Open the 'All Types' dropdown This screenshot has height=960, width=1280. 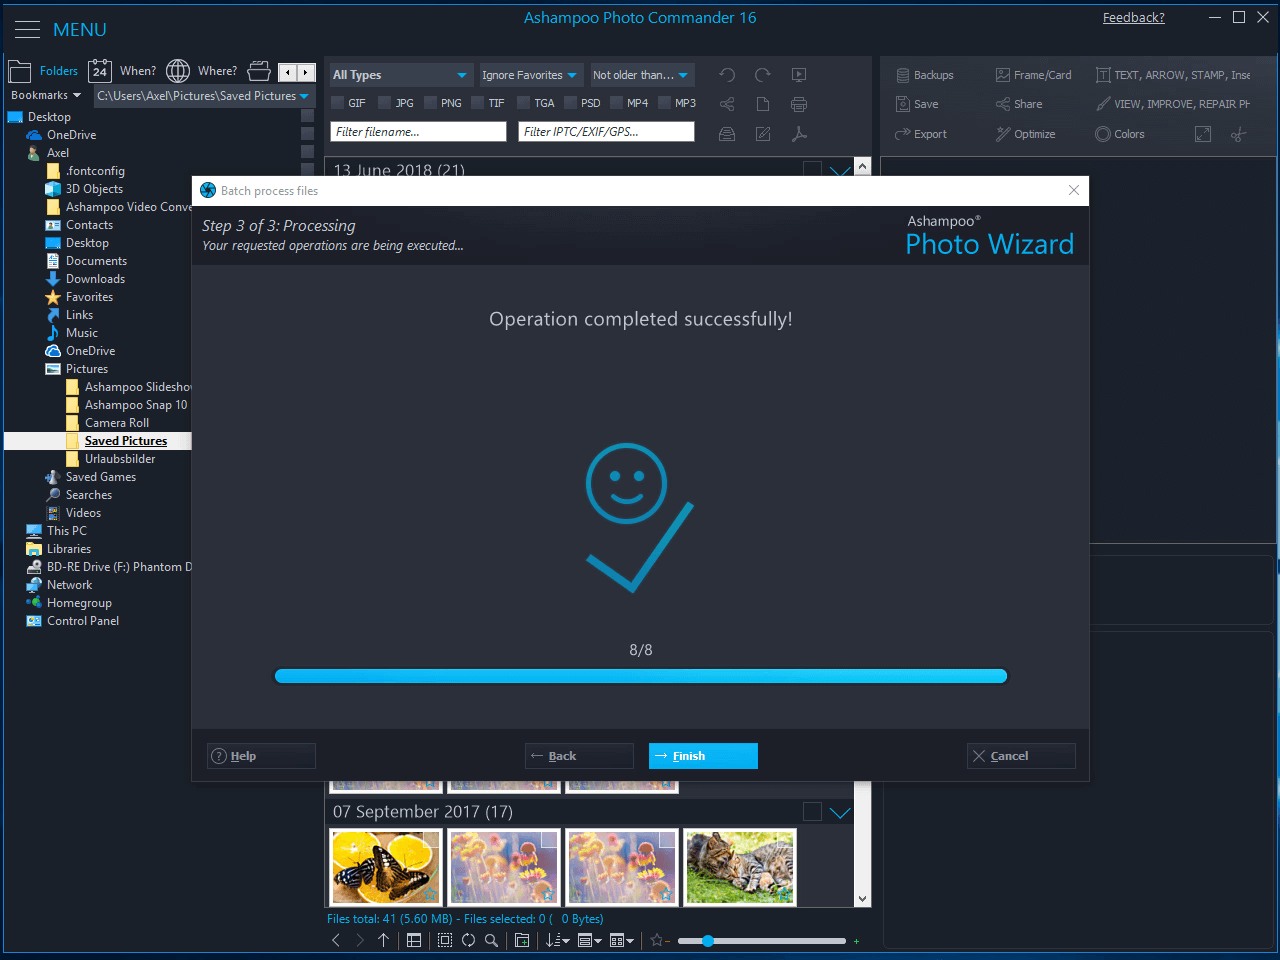pyautogui.click(x=400, y=75)
